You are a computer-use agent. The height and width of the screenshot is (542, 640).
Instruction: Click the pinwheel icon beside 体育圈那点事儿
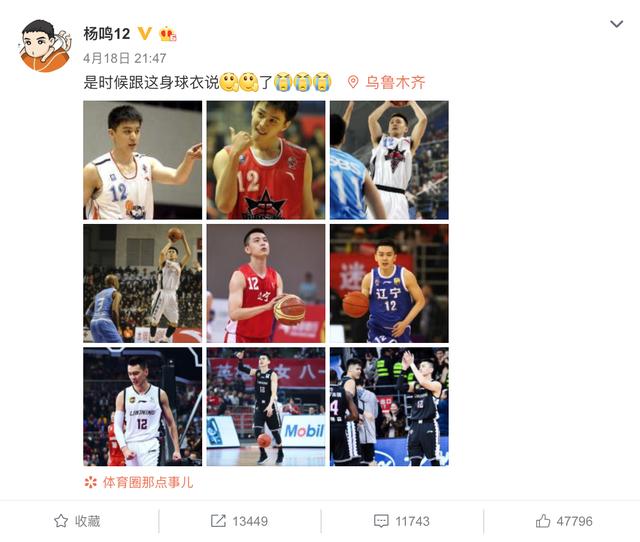pyautogui.click(x=90, y=482)
